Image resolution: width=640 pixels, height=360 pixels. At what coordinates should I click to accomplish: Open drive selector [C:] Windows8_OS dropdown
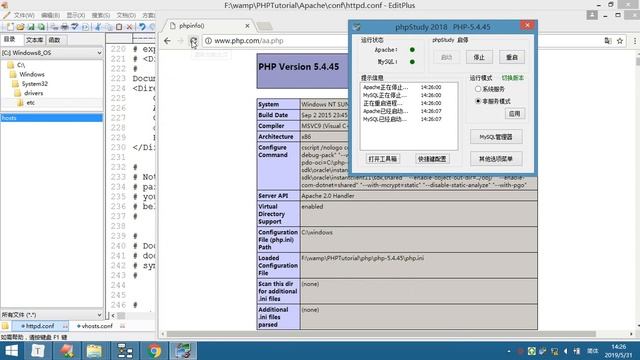tap(52, 53)
